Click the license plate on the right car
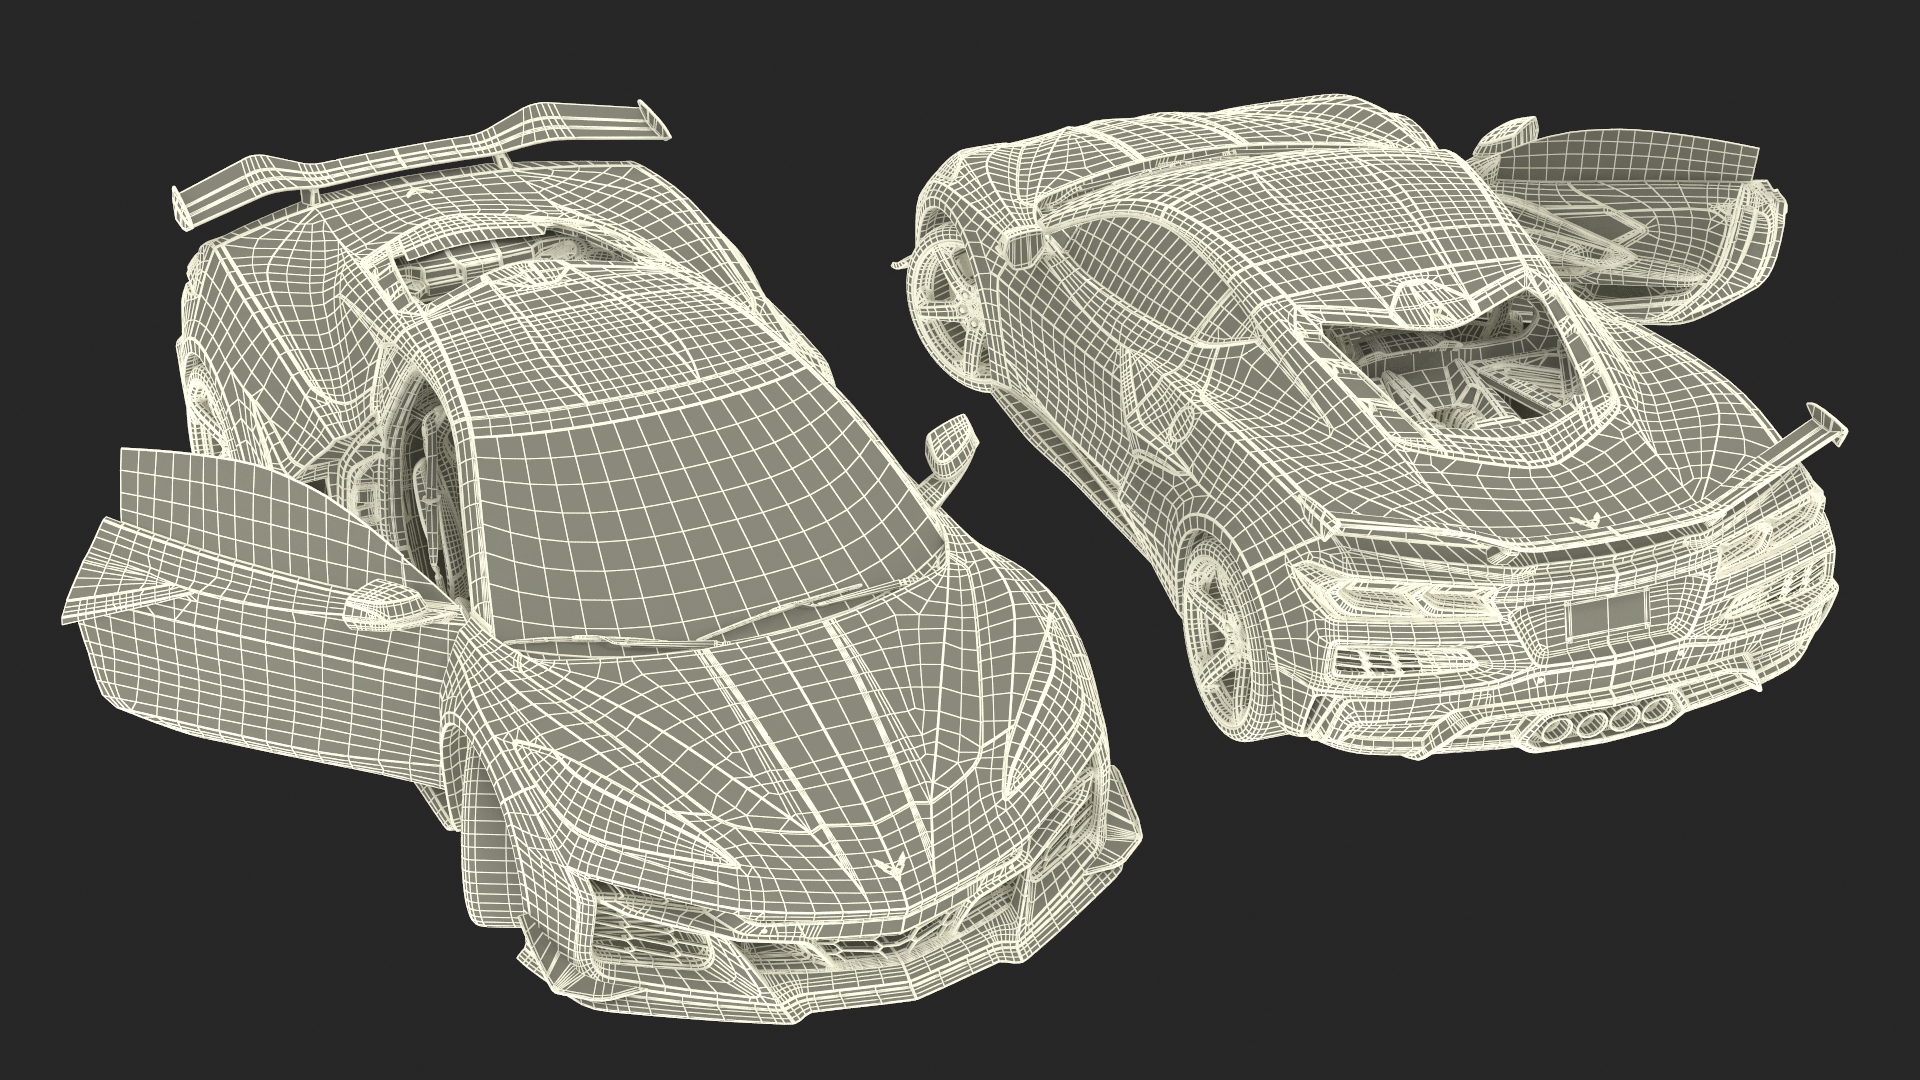The height and width of the screenshot is (1080, 1920). [1607, 618]
